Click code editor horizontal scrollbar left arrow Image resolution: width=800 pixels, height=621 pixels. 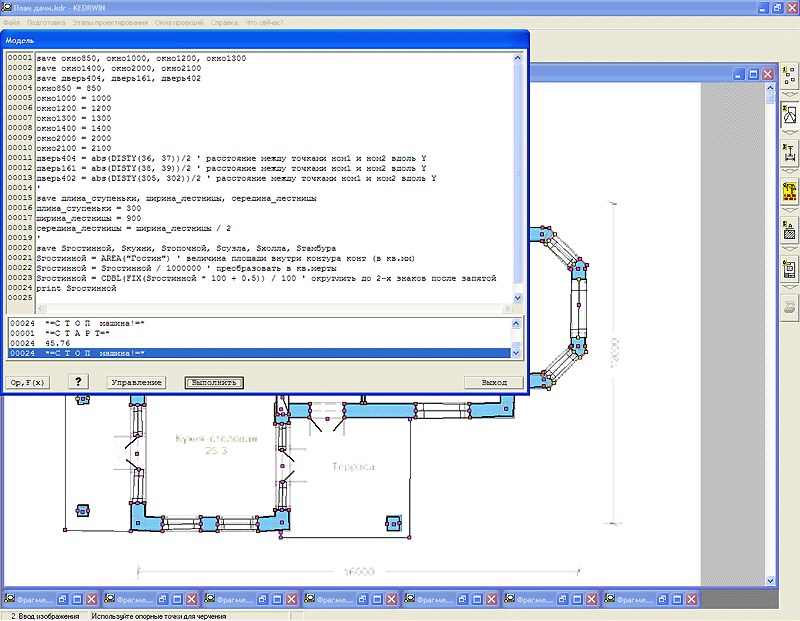[41, 308]
